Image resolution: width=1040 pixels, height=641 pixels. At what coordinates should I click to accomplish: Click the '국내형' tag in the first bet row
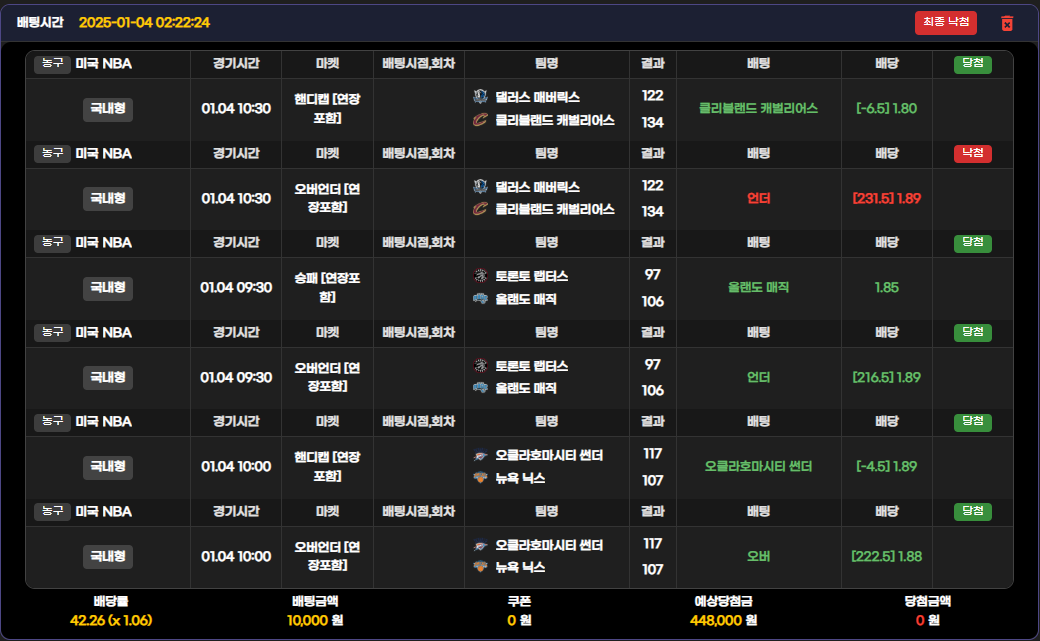pos(108,108)
